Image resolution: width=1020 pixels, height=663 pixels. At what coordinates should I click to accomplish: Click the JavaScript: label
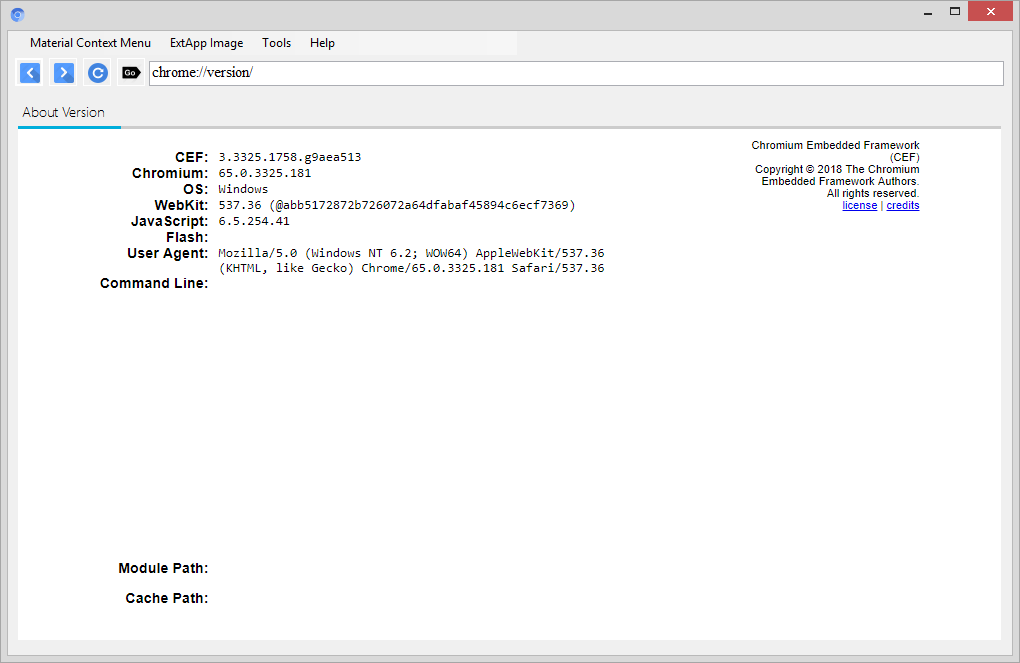[169, 221]
